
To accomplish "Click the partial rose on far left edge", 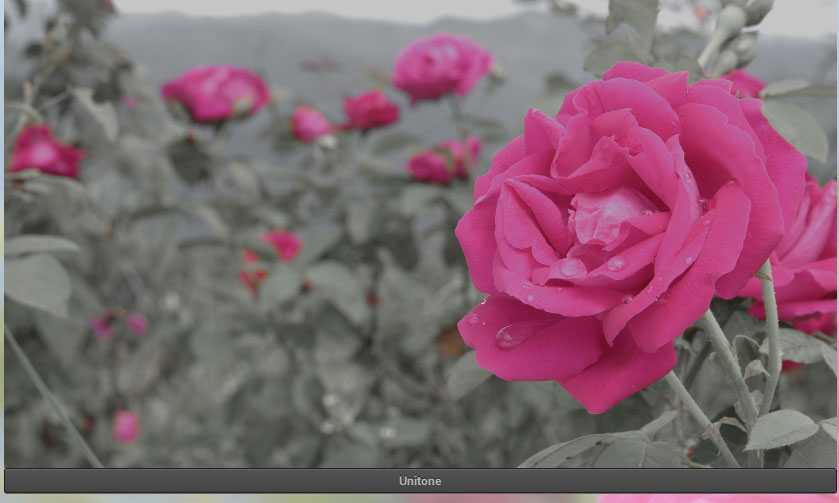I will tap(43, 152).
